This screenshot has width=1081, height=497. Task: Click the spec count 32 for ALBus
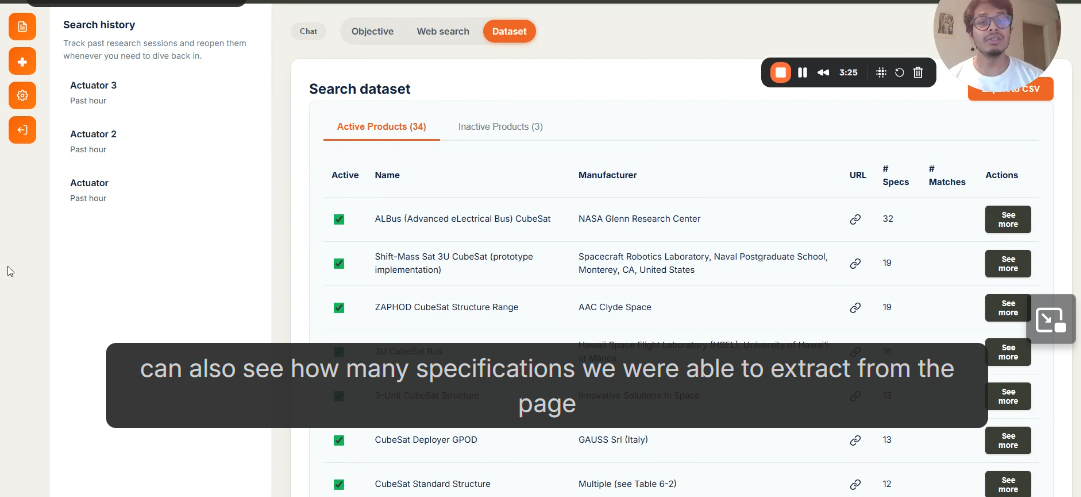(x=887, y=219)
